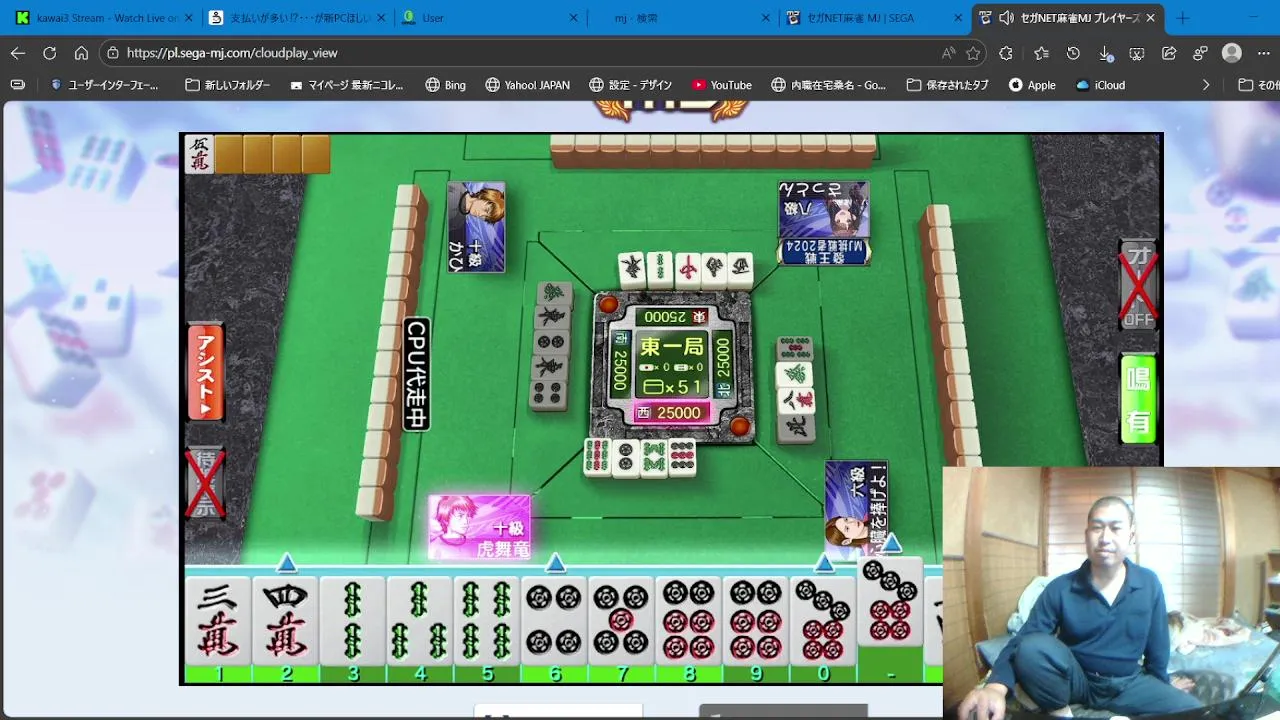View the 虎舞竜 player avatar
The image size is (1280, 720).
coord(480,527)
